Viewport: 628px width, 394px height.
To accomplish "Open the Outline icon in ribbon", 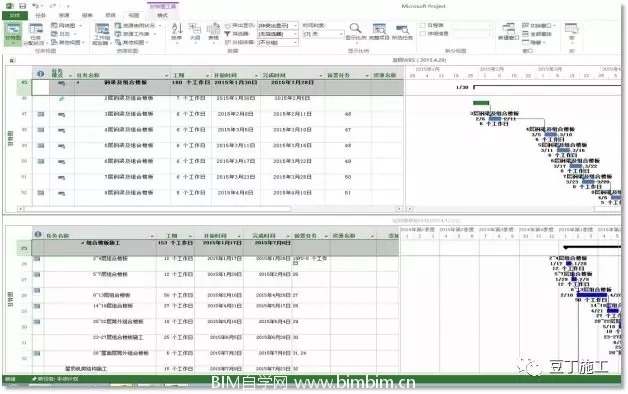I will tap(195, 31).
